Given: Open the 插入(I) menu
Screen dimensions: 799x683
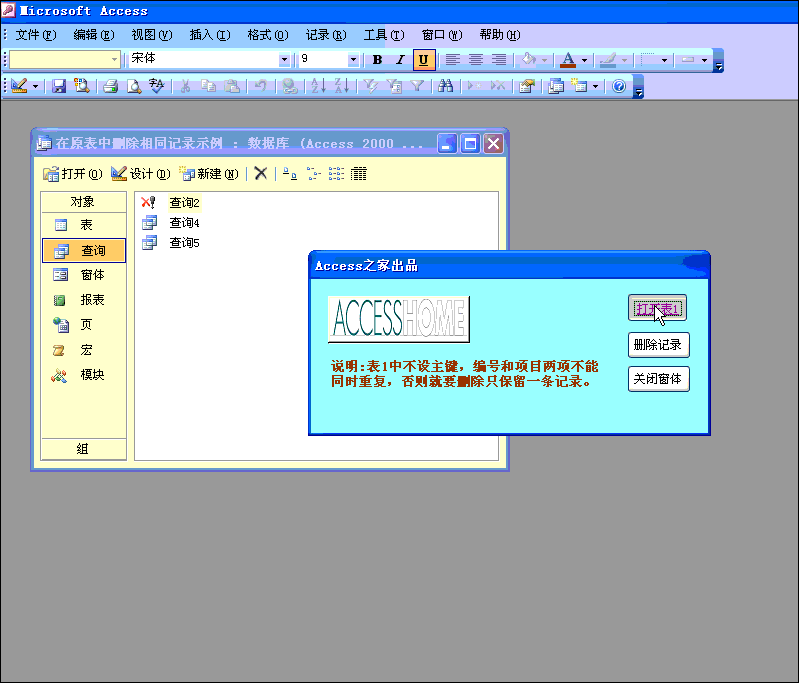Looking at the screenshot, I should (x=210, y=35).
